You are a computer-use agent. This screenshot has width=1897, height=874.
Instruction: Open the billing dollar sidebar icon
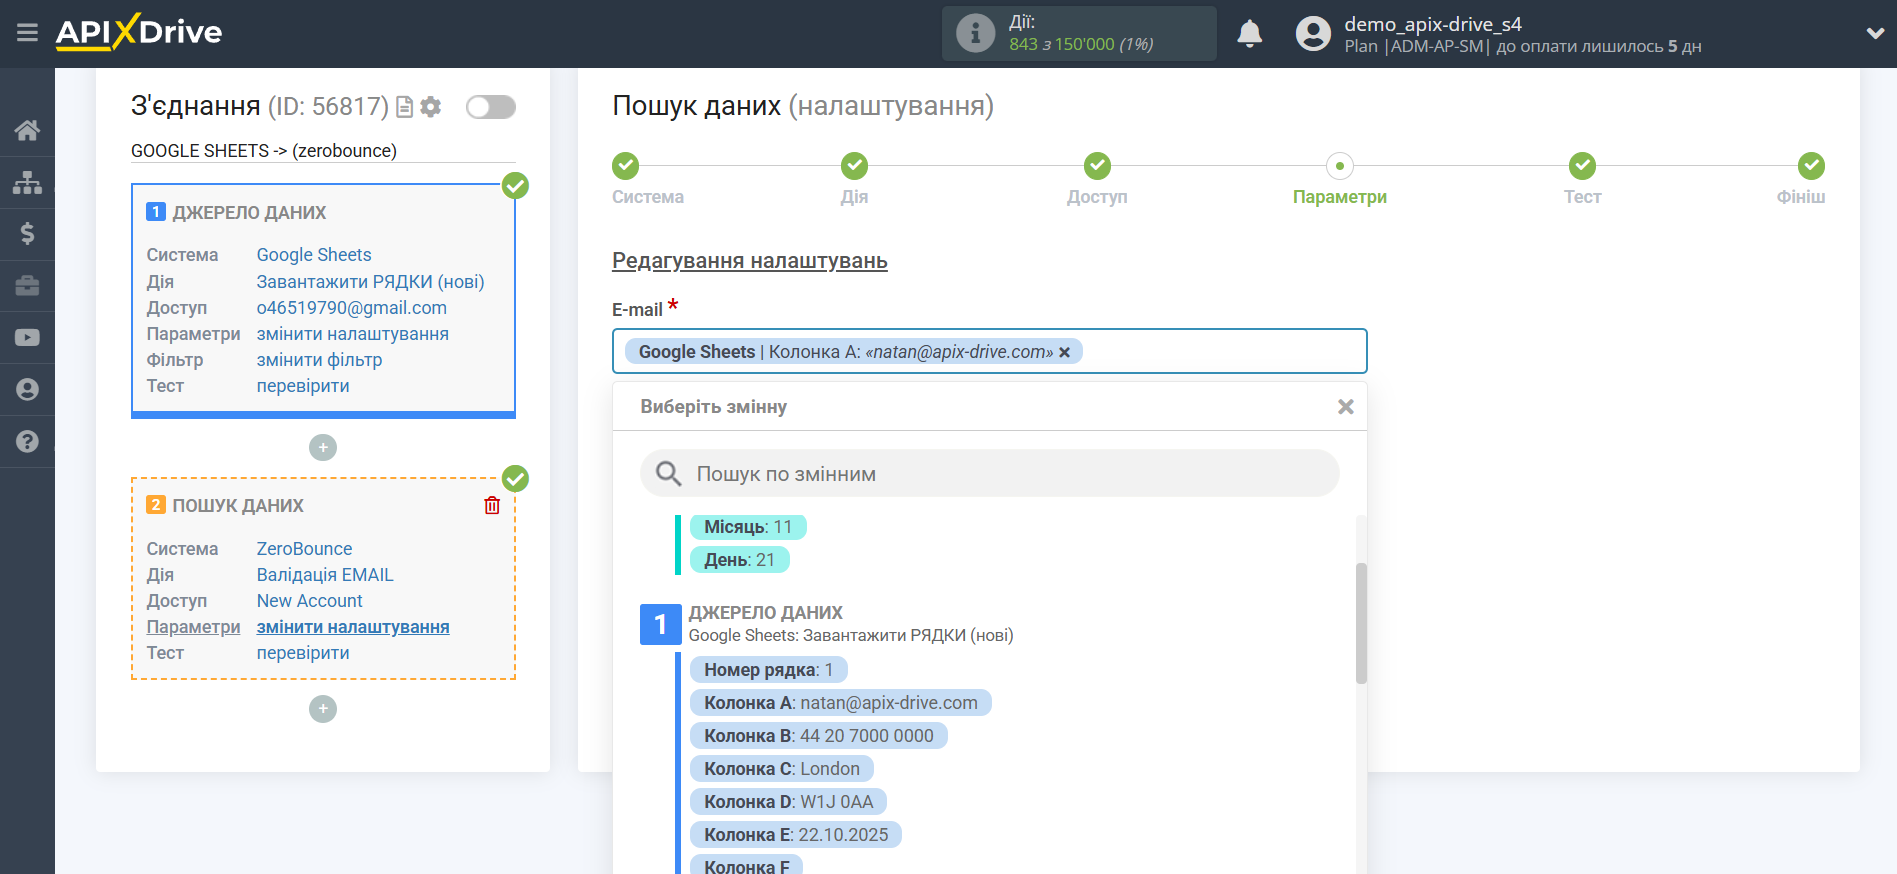point(27,234)
